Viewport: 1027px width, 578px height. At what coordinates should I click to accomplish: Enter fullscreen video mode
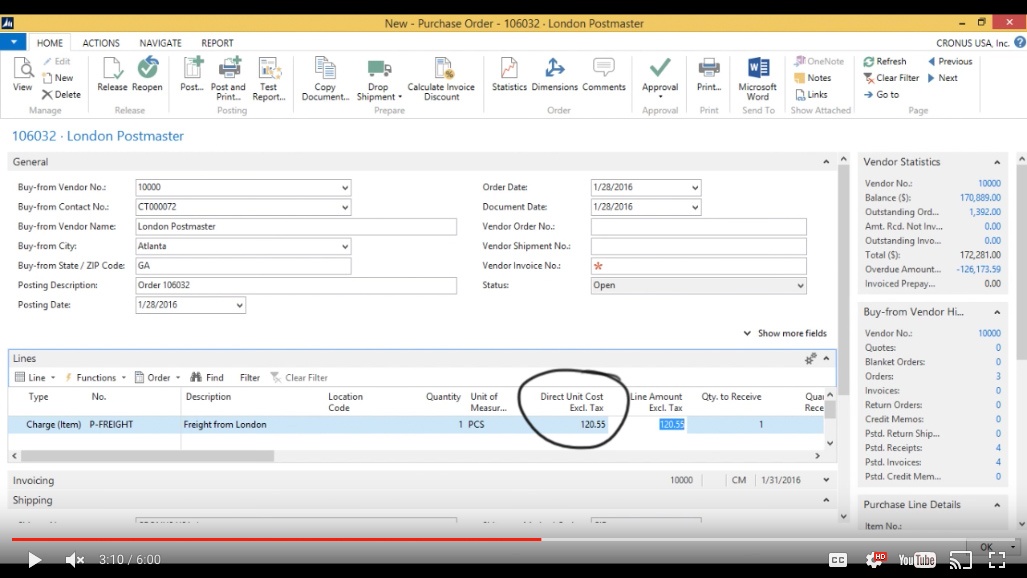coord(997,560)
